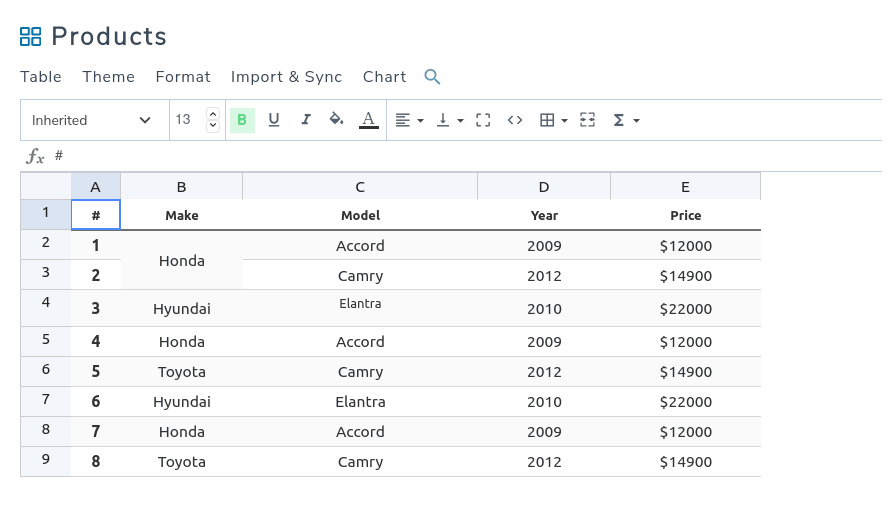Expand vertical alignment dropdown arrow
892x514 pixels.
click(460, 121)
